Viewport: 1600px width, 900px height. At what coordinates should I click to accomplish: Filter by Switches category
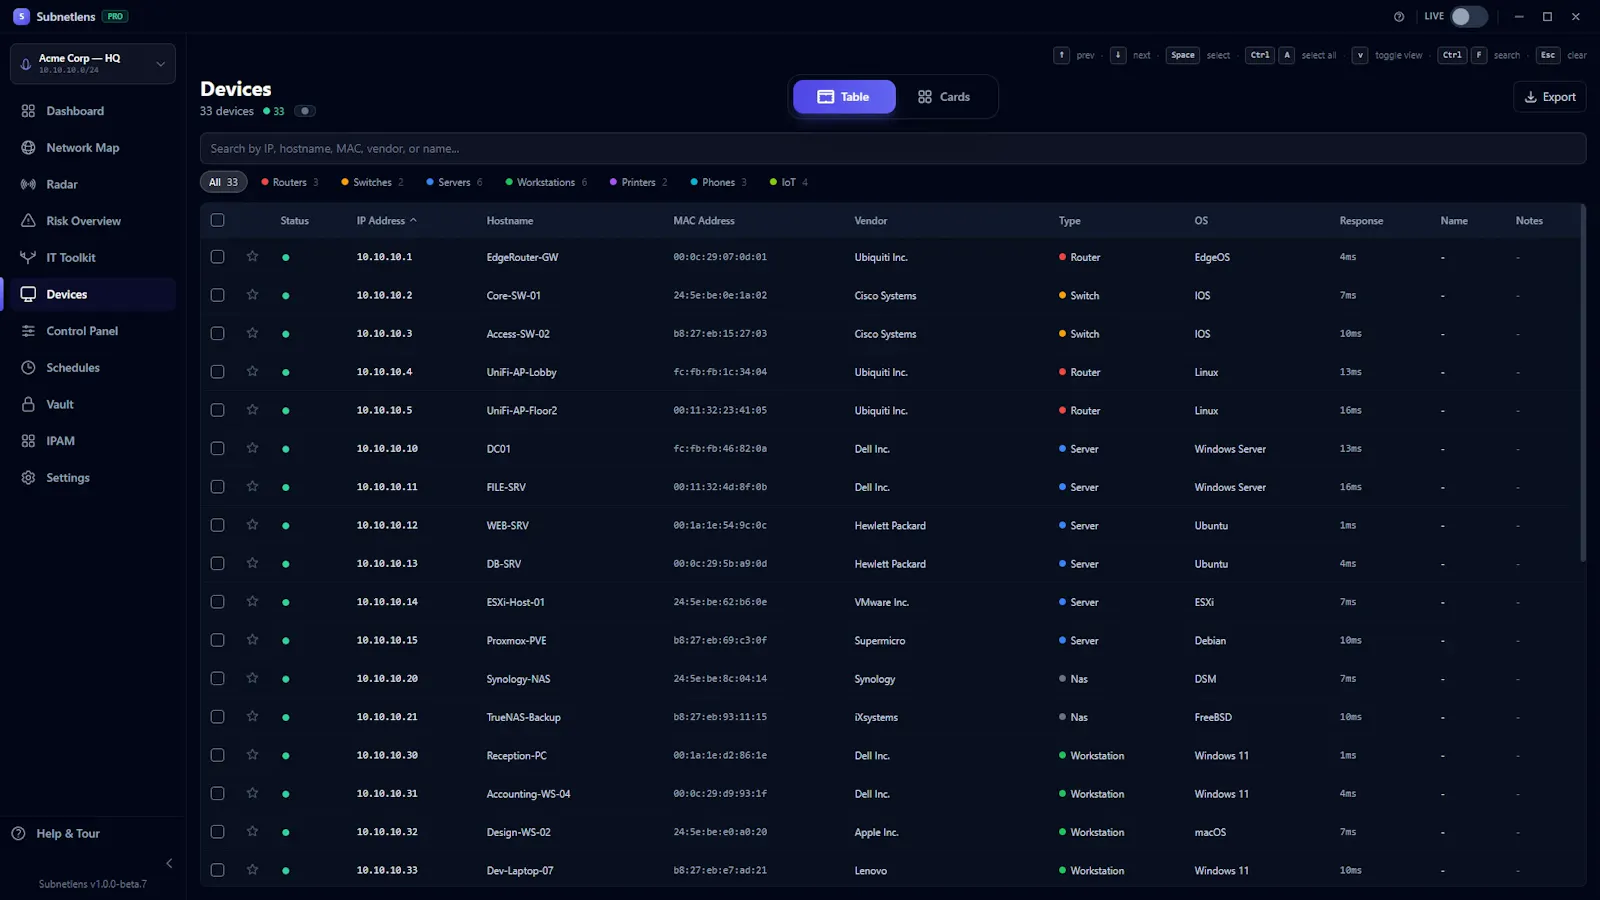tap(372, 182)
